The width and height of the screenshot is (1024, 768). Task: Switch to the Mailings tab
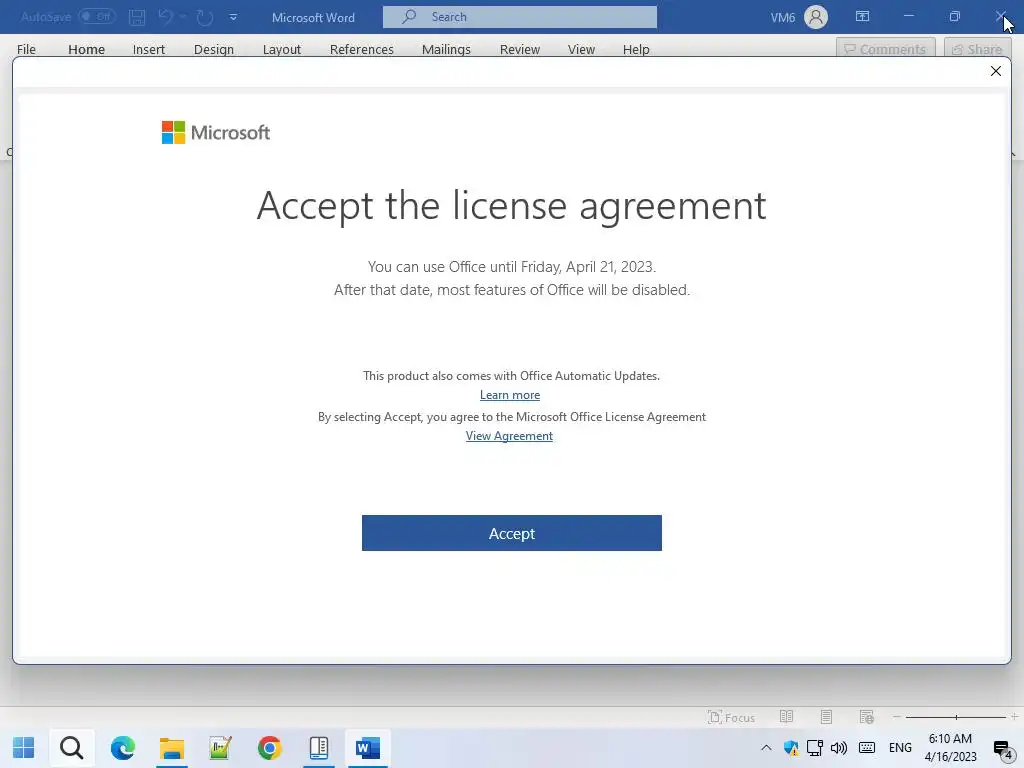point(446,50)
